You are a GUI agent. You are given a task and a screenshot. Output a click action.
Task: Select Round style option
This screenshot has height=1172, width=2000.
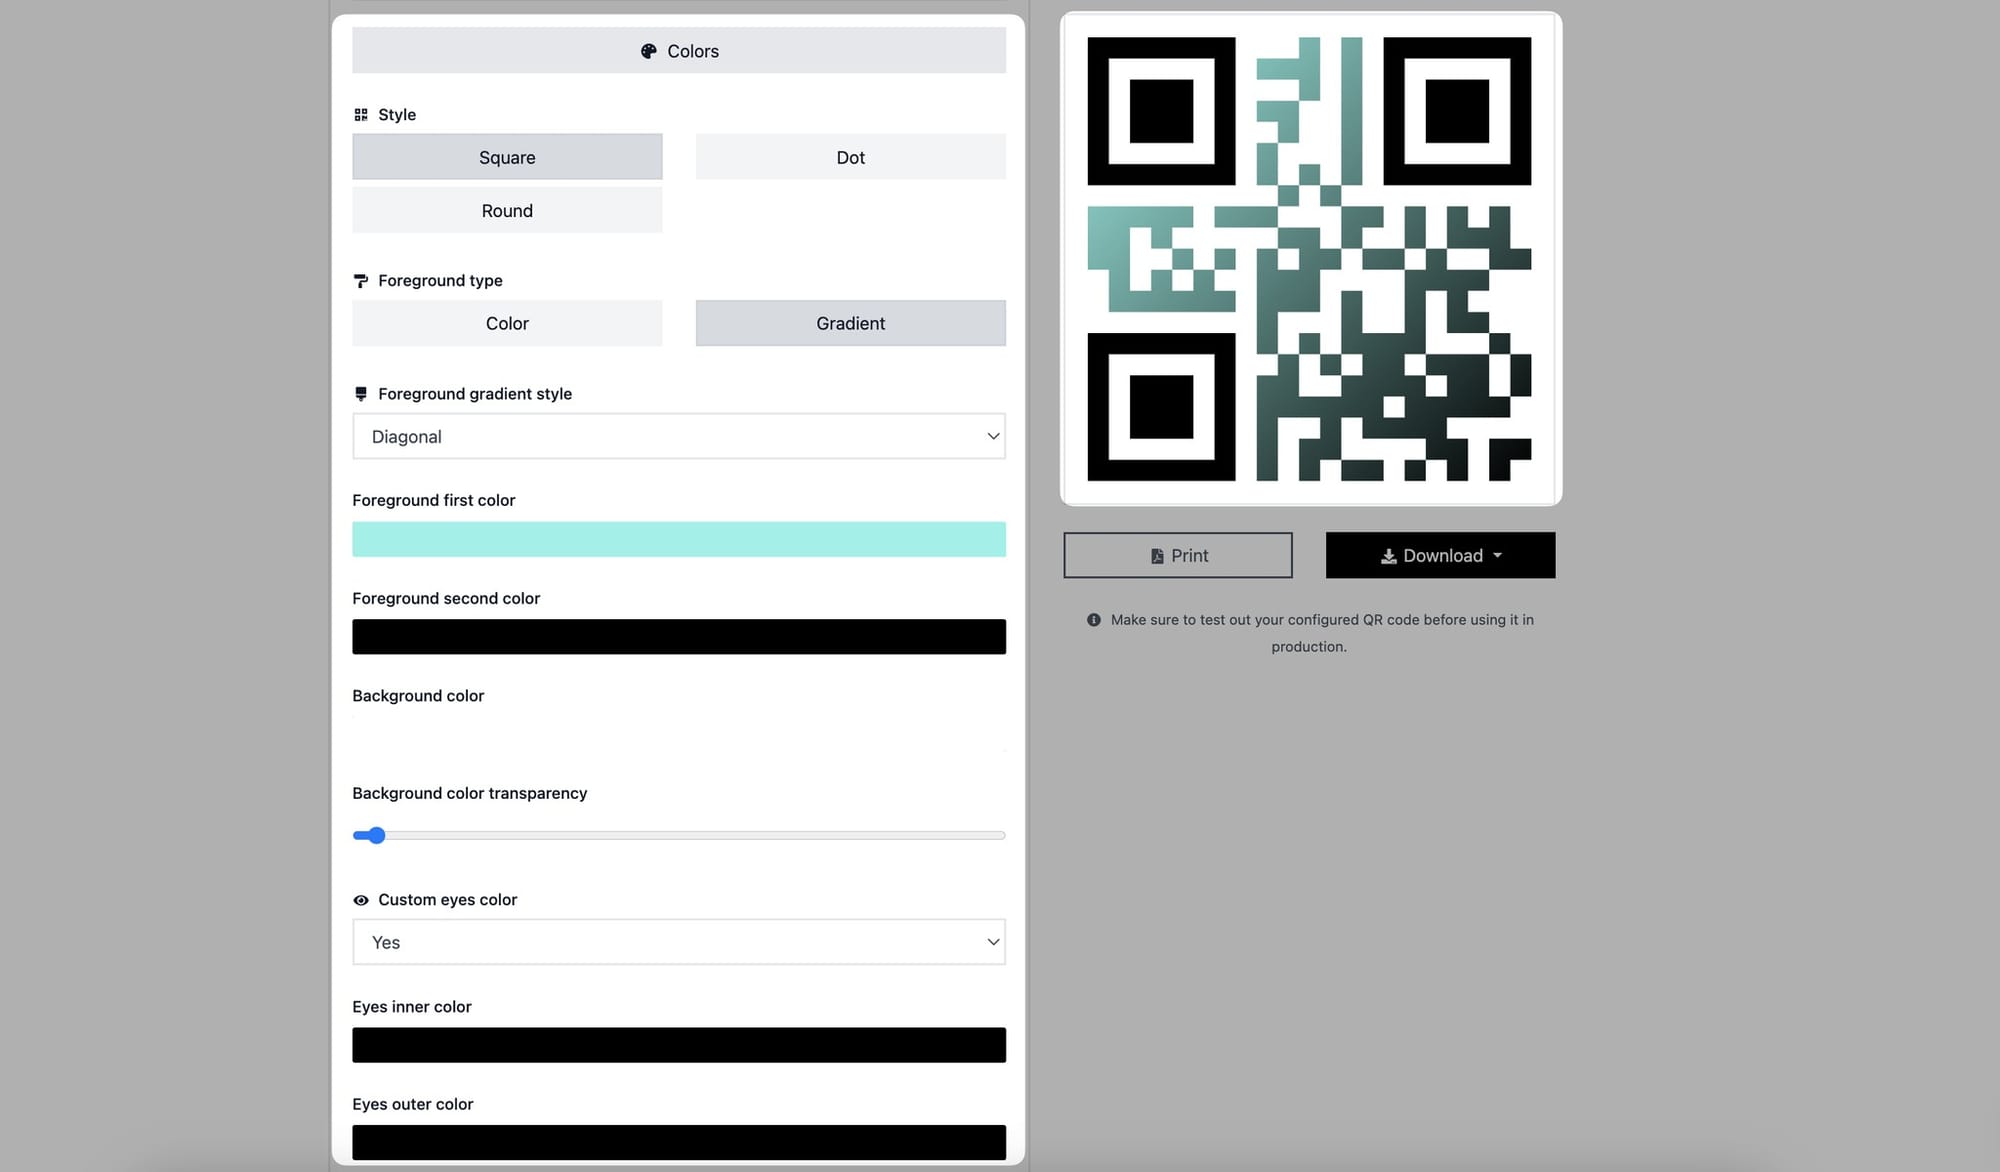click(506, 209)
